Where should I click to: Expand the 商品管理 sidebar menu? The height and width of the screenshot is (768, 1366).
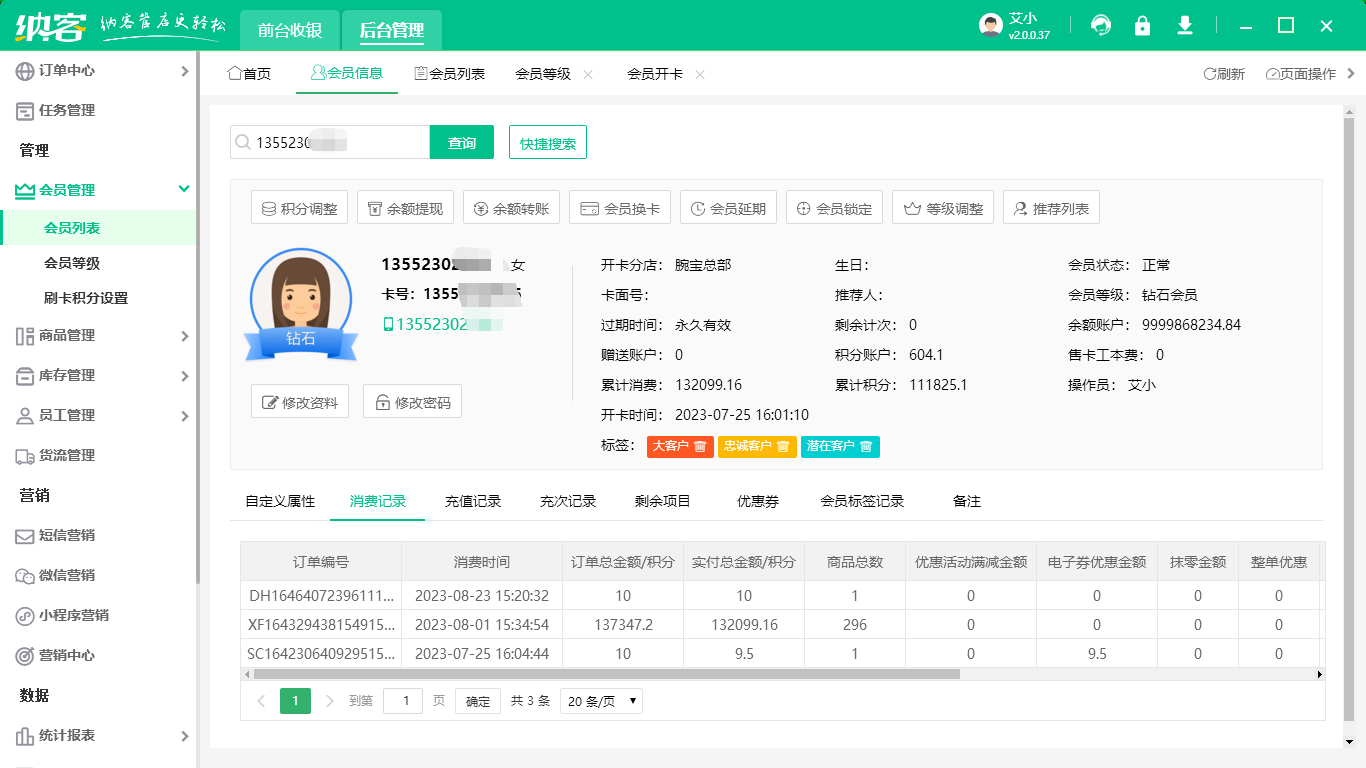[184, 336]
